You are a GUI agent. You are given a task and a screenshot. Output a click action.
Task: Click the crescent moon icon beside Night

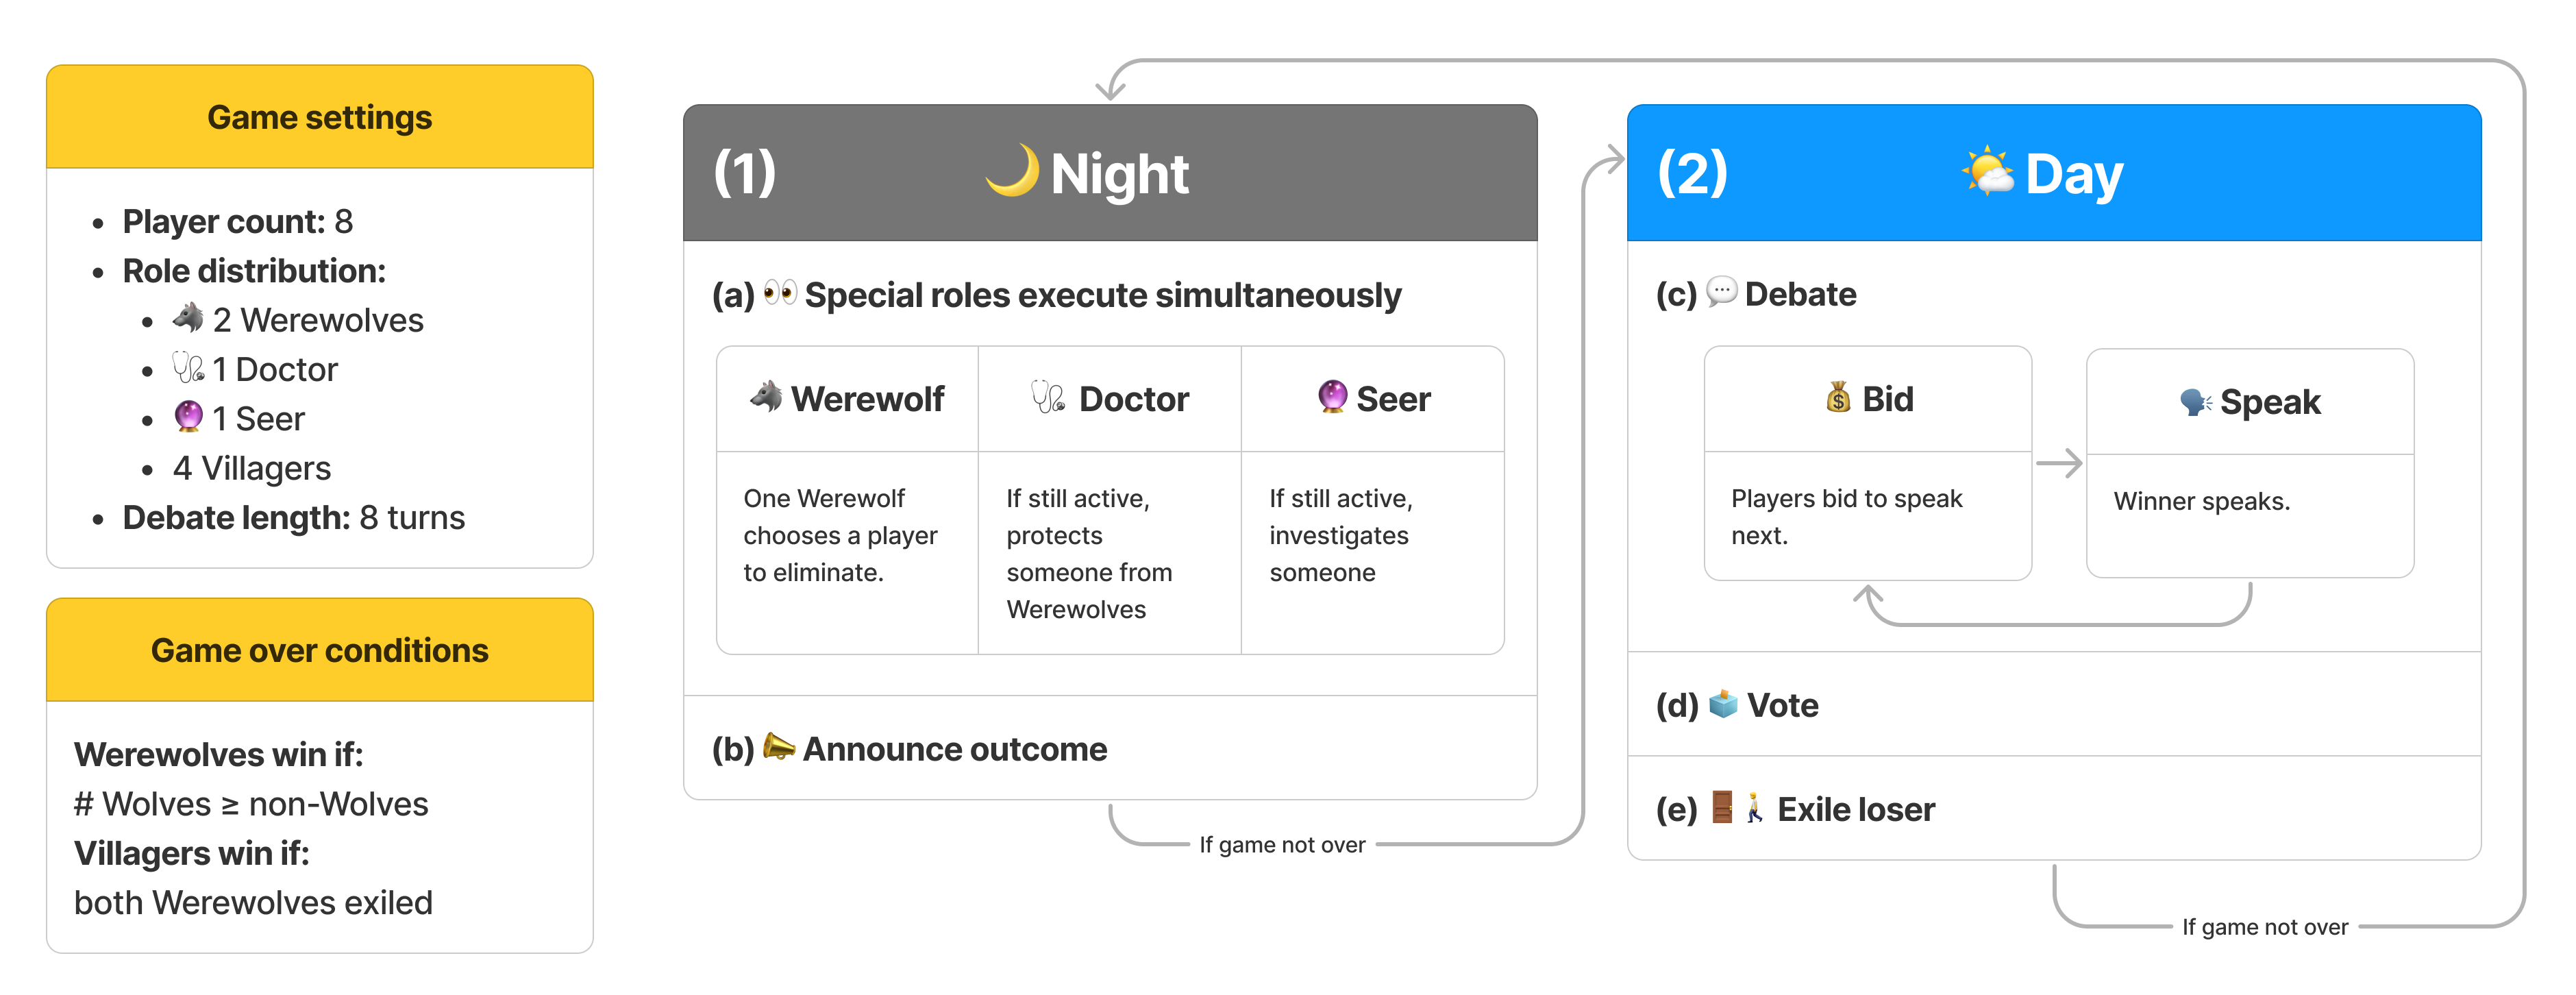point(1012,171)
